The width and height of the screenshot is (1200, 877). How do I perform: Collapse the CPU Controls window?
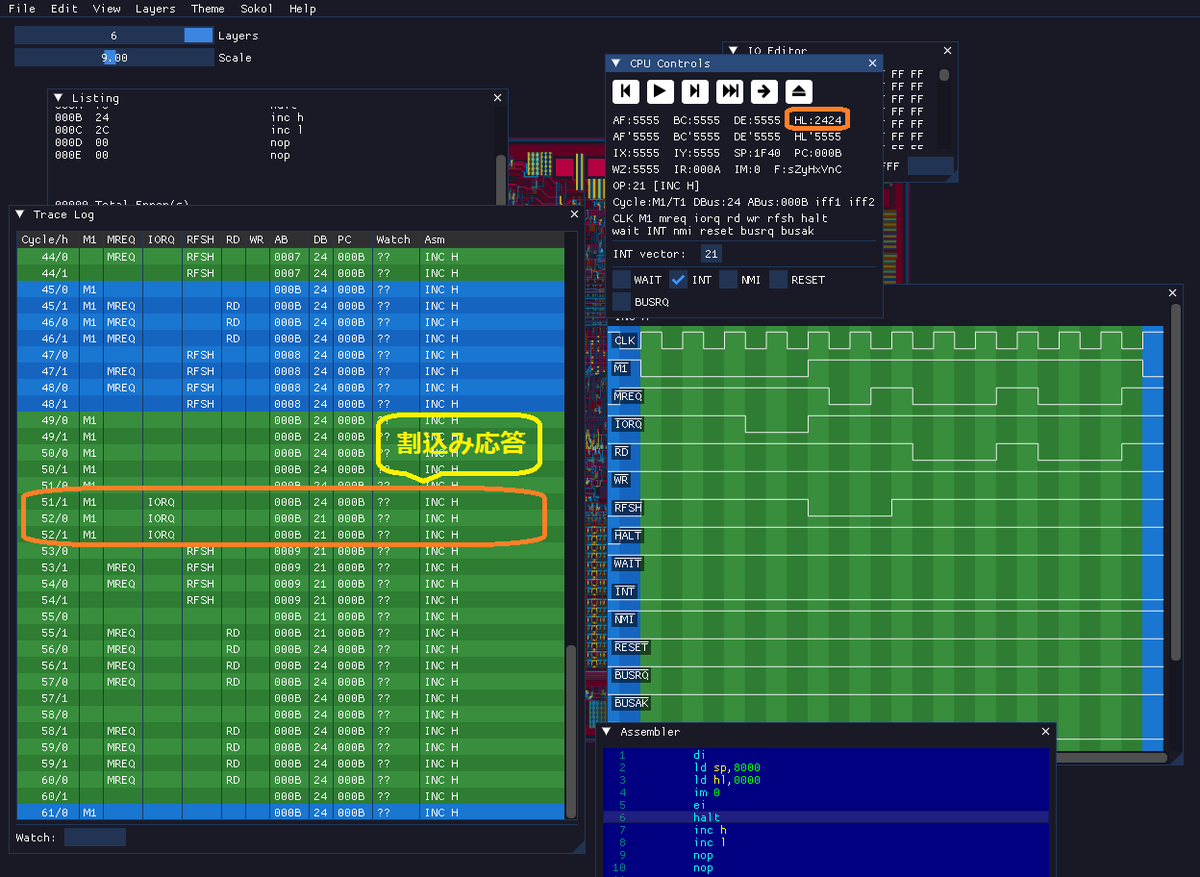(616, 63)
